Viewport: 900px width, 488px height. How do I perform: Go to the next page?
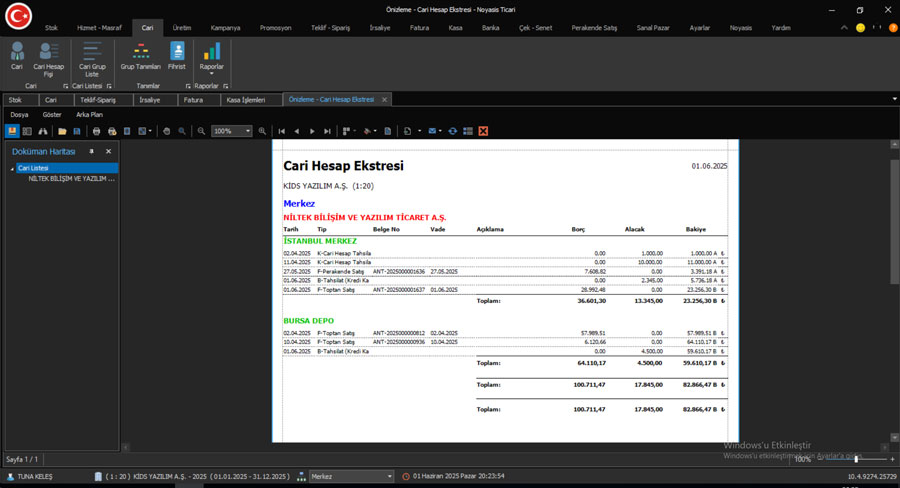[x=312, y=131]
